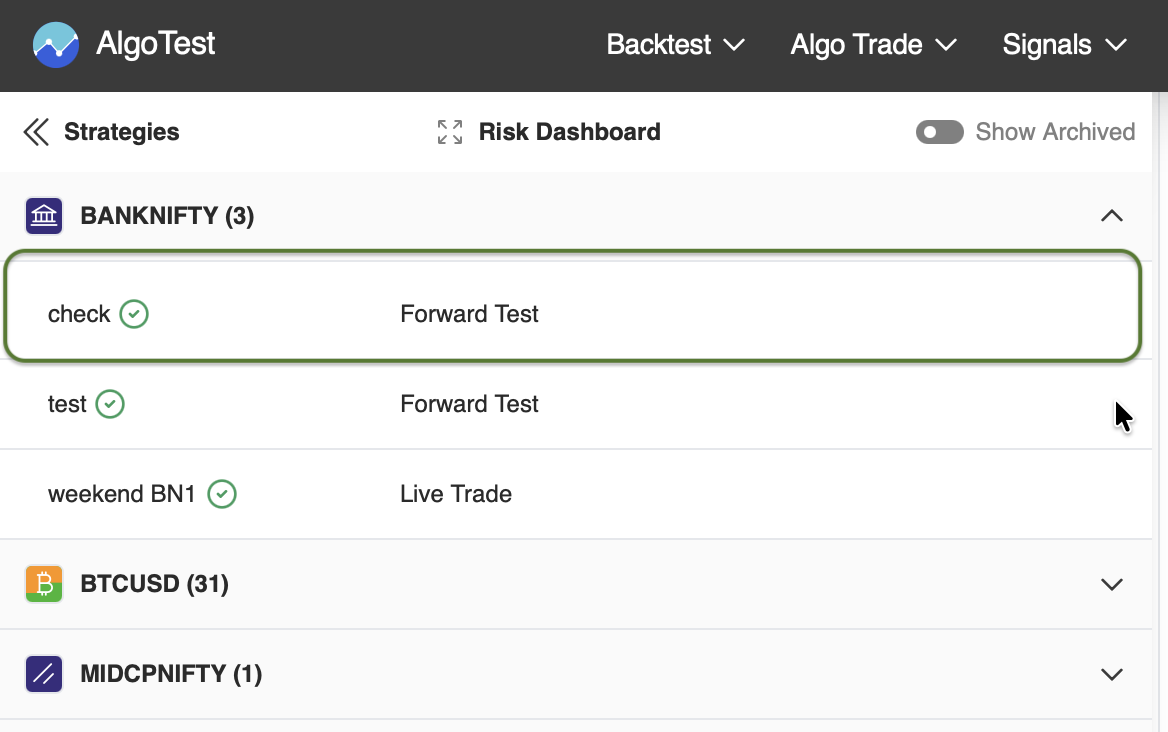Click green check icon beside weekend BN1

222,494
